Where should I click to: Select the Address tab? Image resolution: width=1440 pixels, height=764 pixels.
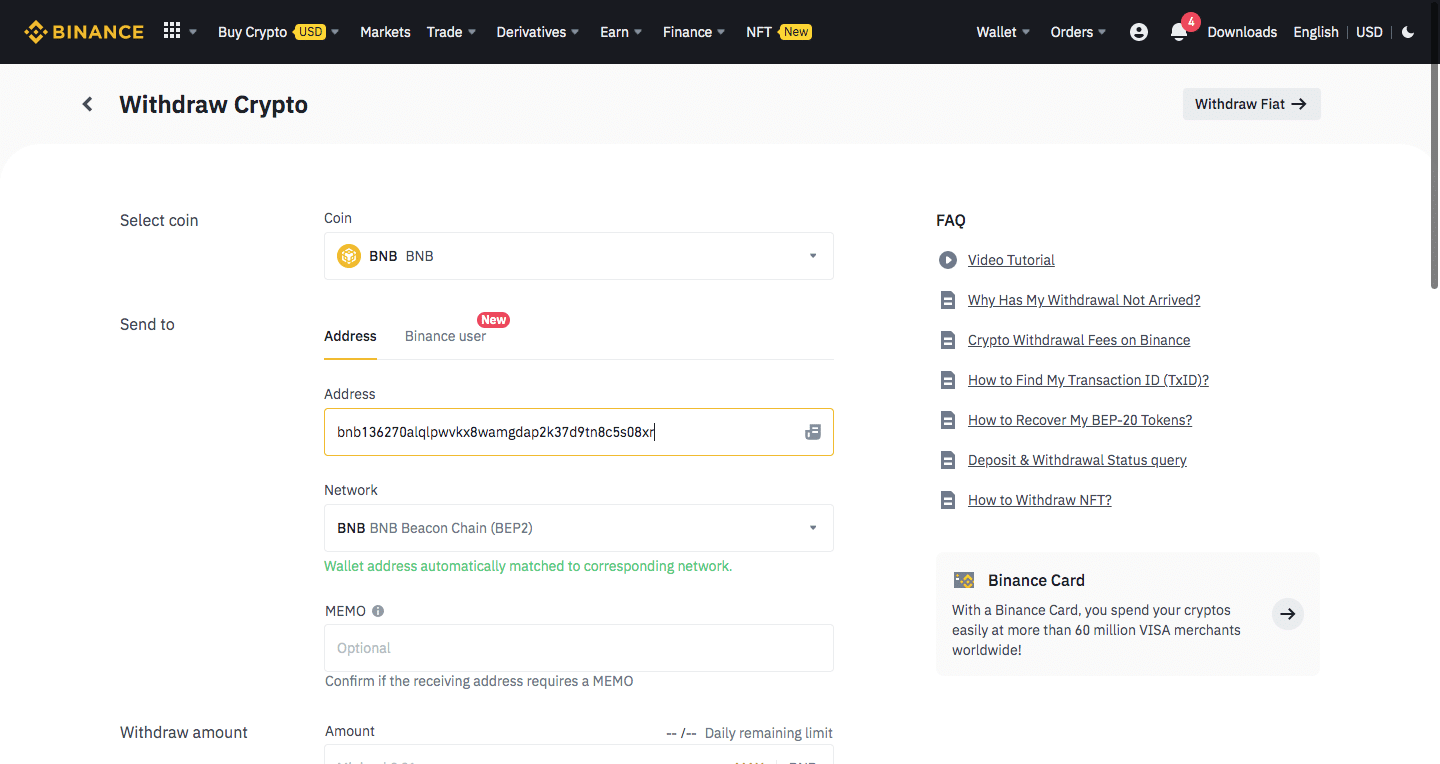(350, 336)
